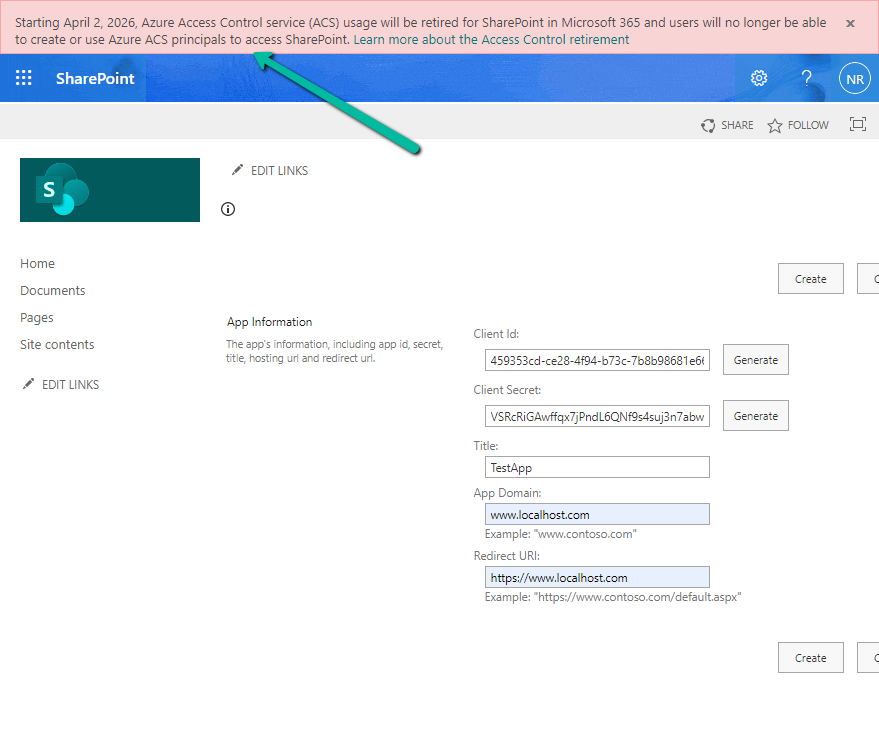This screenshot has width=879, height=750.
Task: Generate a new Client Secret
Action: (x=755, y=415)
